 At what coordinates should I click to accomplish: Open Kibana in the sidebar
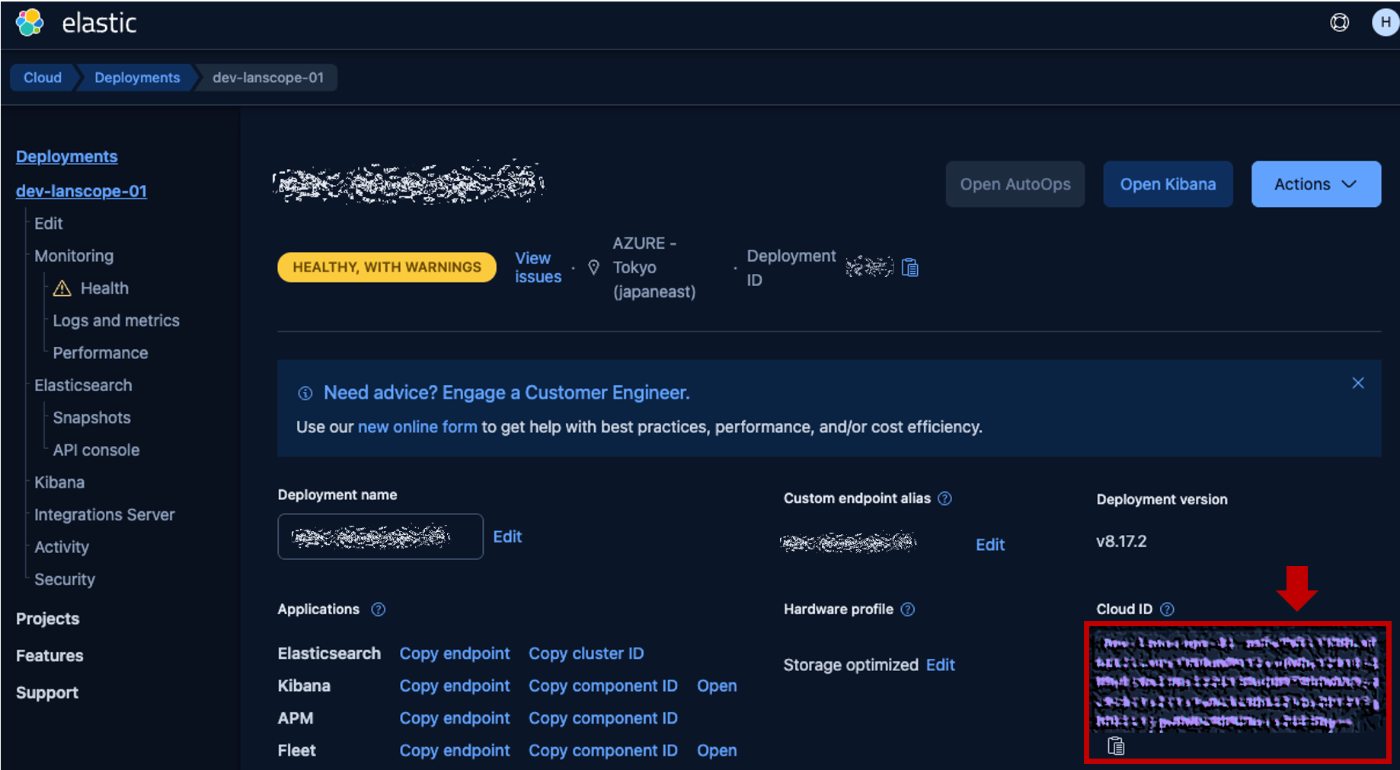click(59, 482)
